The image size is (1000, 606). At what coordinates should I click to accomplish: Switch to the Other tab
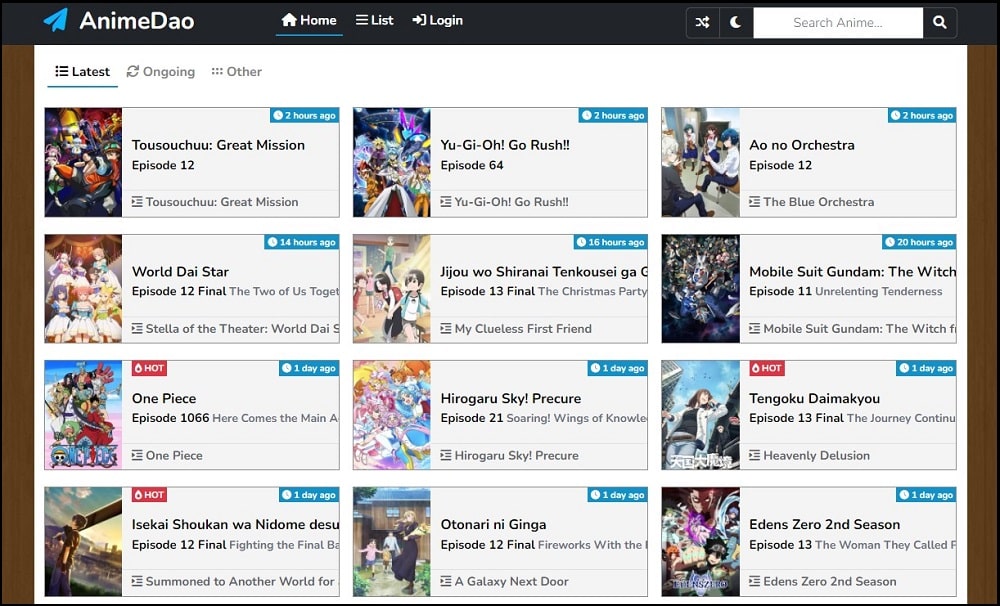coord(237,71)
